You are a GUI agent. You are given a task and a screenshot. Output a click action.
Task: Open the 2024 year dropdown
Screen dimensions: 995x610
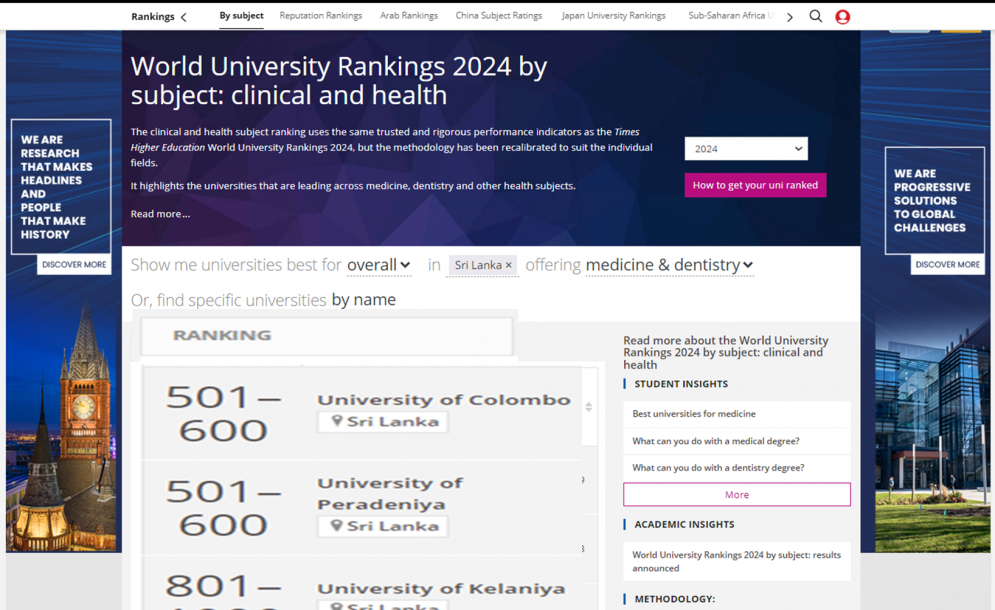click(x=746, y=149)
